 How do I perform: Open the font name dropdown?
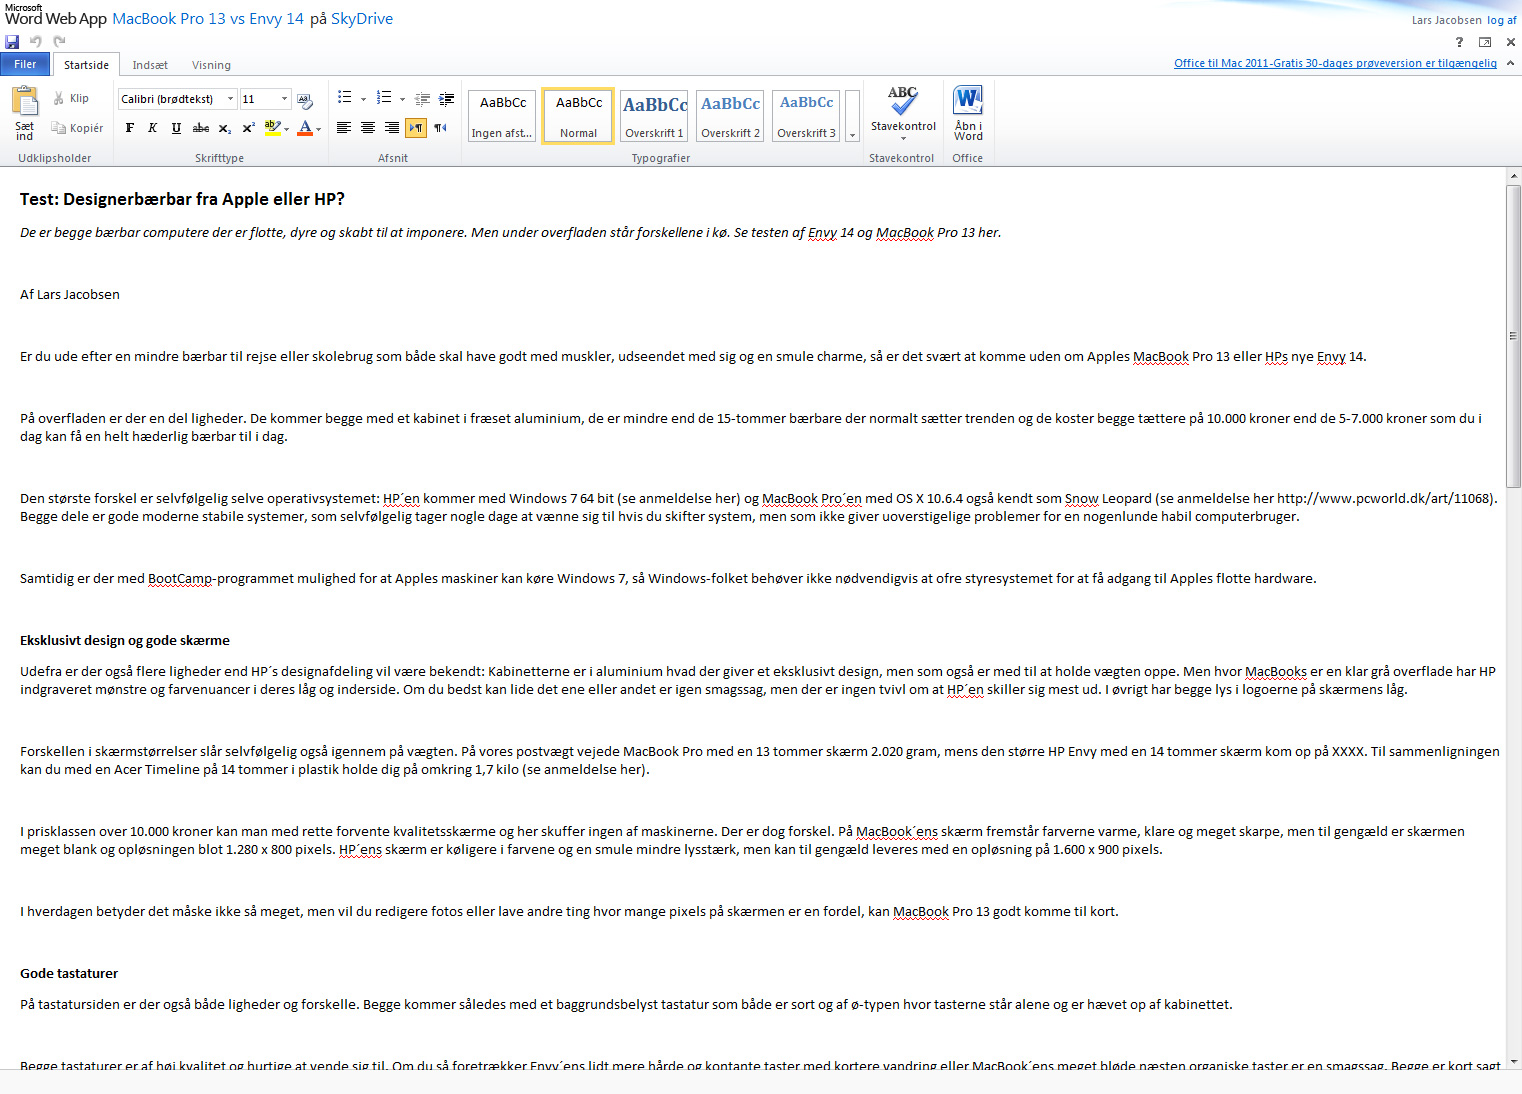(230, 99)
